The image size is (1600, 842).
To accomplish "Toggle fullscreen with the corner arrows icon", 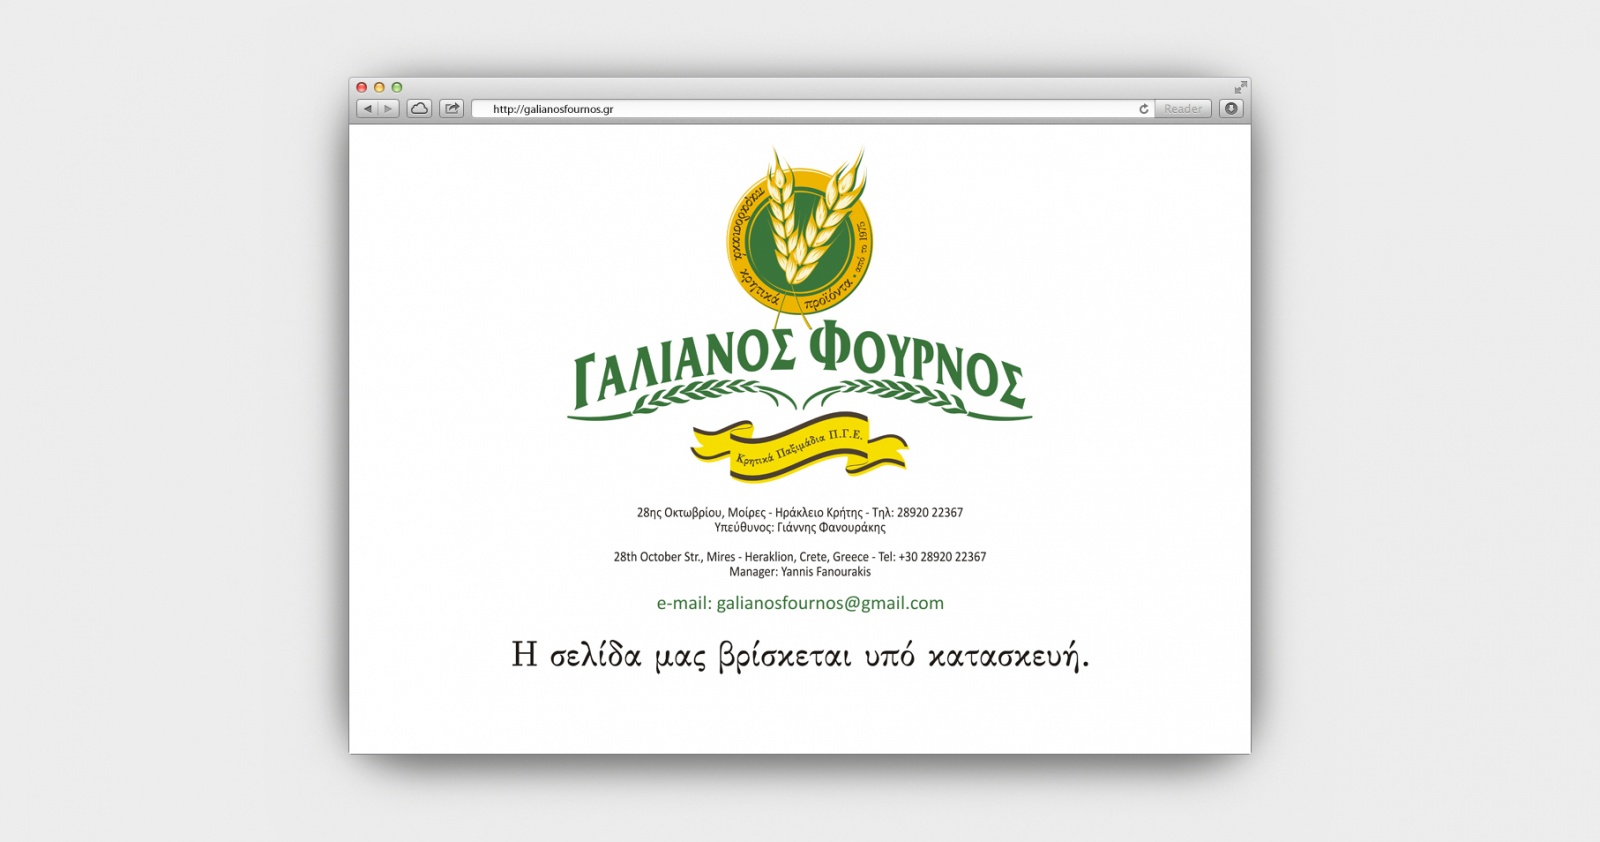I will [1240, 87].
